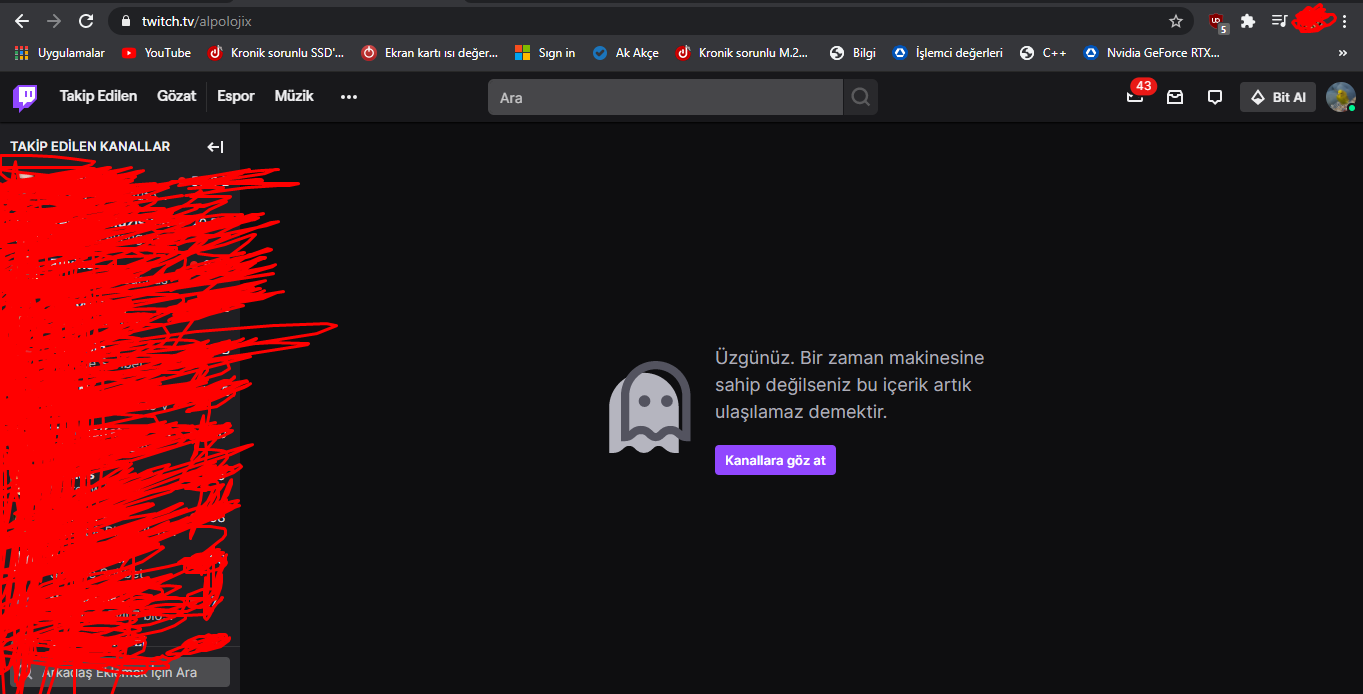The height and width of the screenshot is (694, 1363).
Task: Click the Ara search field
Action: (x=665, y=97)
